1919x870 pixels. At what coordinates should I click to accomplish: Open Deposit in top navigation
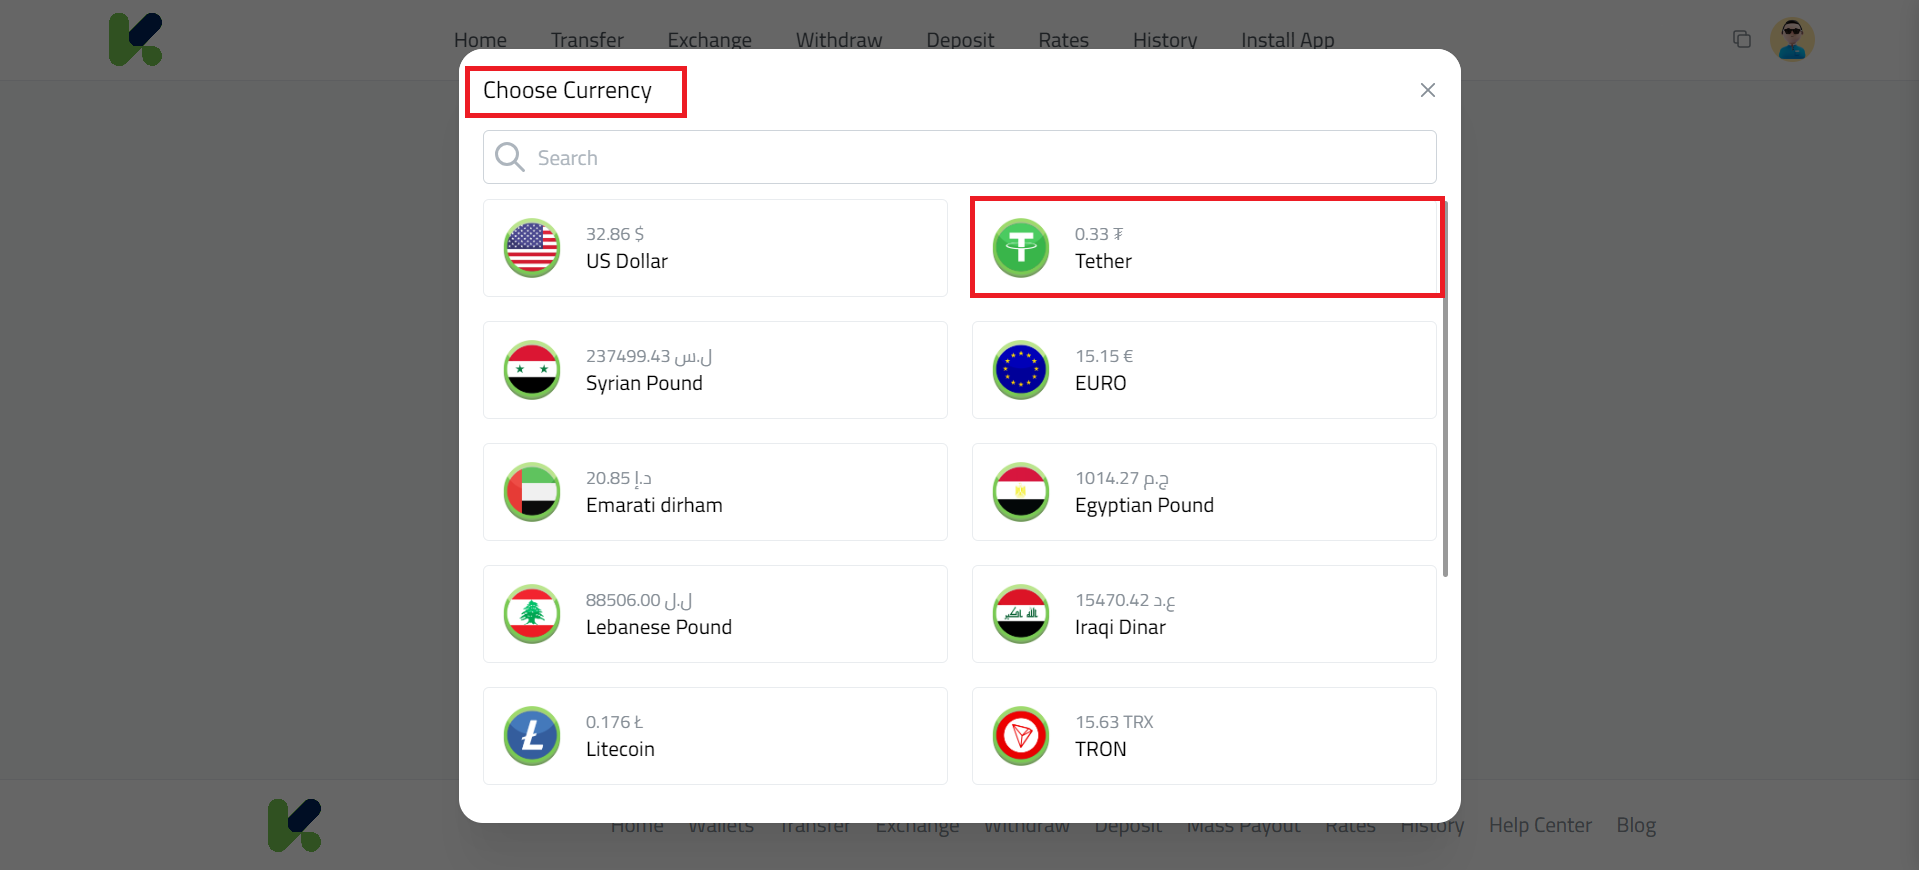(x=960, y=40)
